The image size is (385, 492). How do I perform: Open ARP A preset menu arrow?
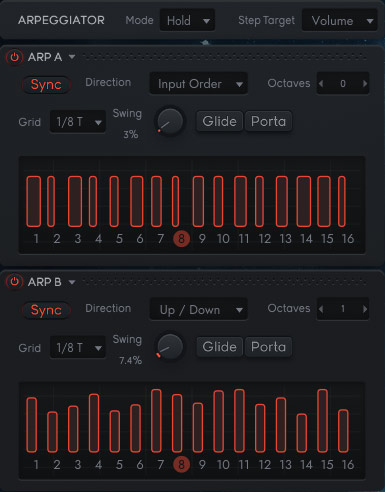72,57
